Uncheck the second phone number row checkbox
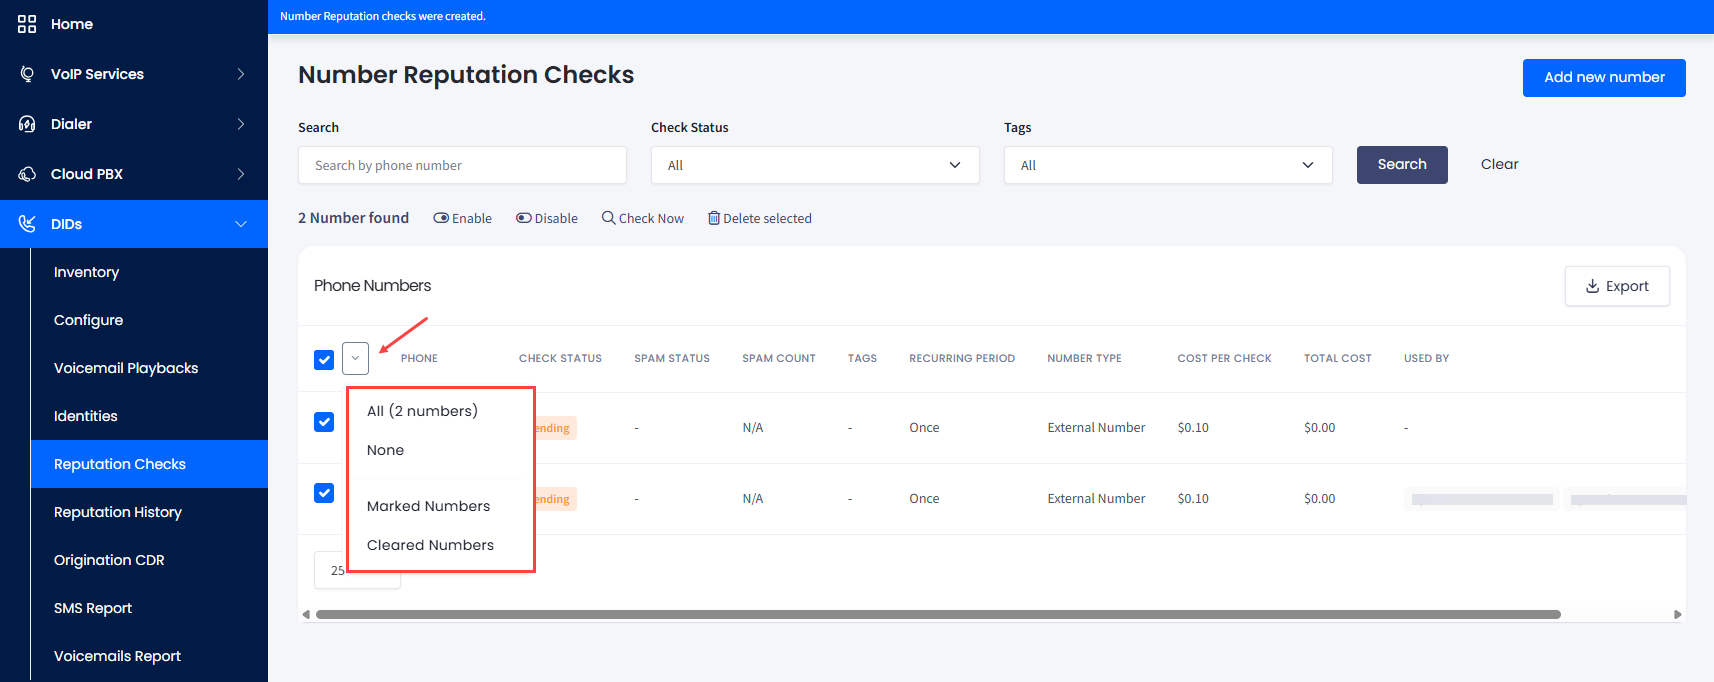The width and height of the screenshot is (1714, 682). tap(324, 493)
